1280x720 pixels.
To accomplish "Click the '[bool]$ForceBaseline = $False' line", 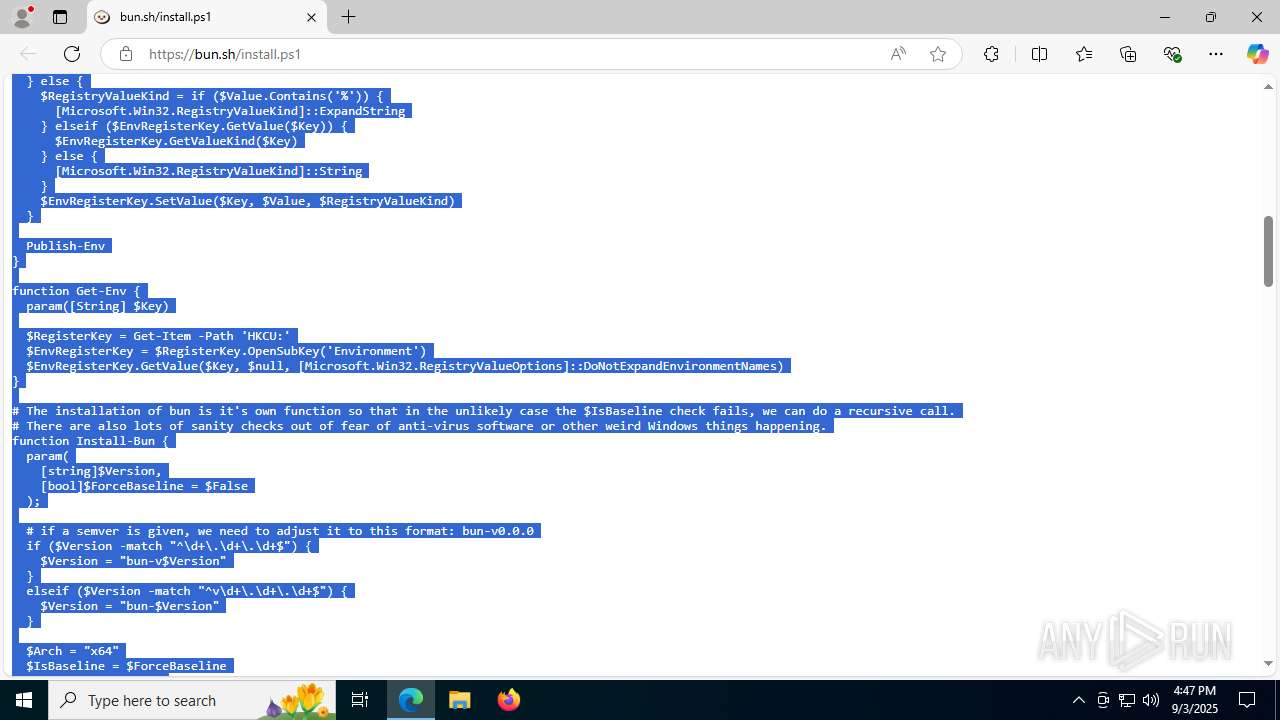I will [145, 486].
